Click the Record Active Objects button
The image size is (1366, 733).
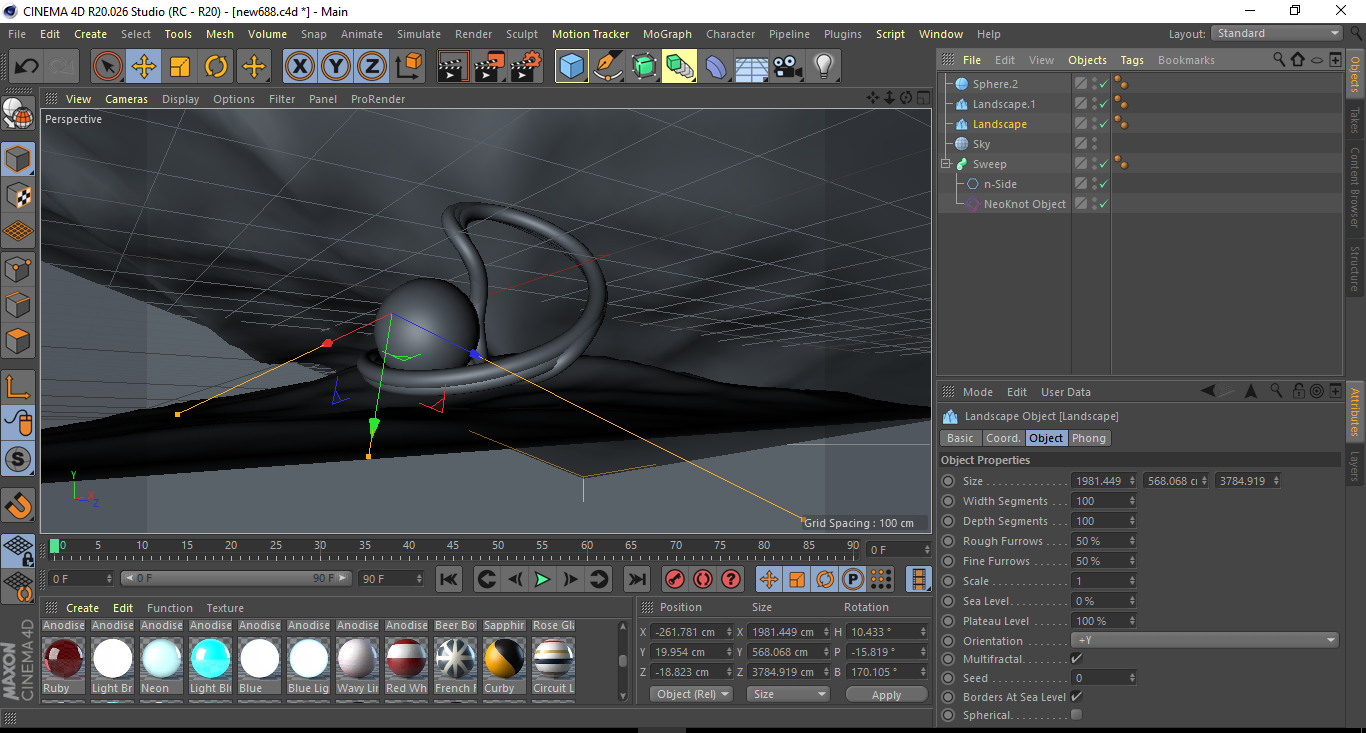(675, 579)
